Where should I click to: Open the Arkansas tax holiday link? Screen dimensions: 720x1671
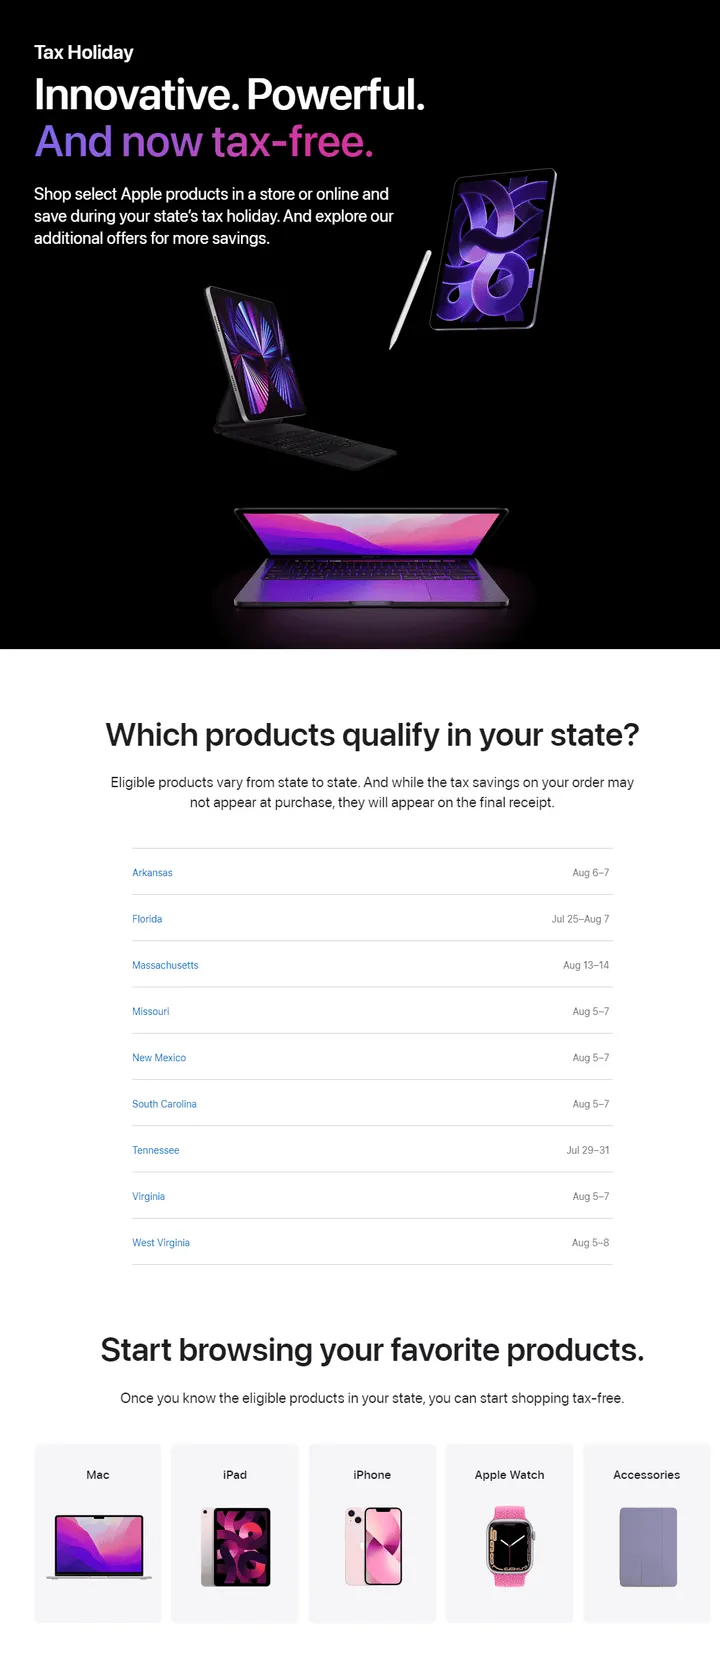coord(152,873)
